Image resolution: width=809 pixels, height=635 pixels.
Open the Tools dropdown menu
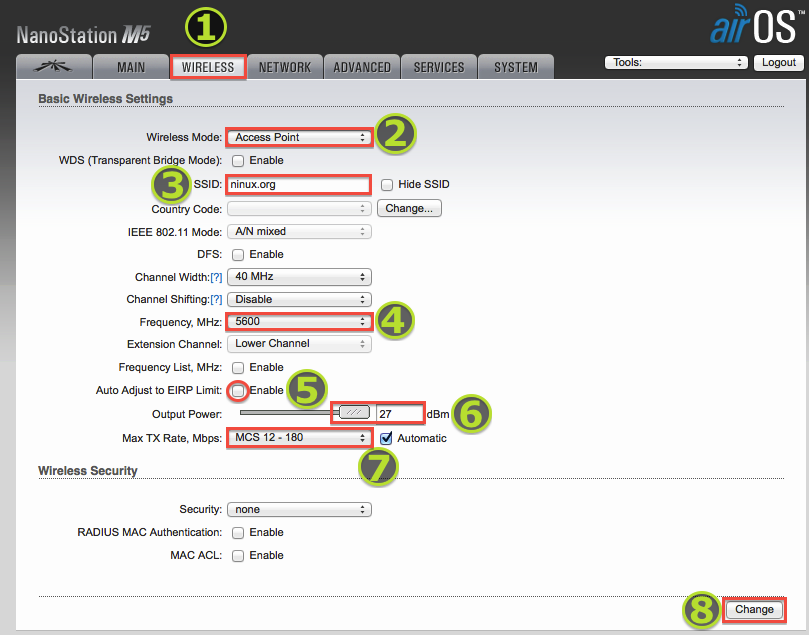click(676, 62)
